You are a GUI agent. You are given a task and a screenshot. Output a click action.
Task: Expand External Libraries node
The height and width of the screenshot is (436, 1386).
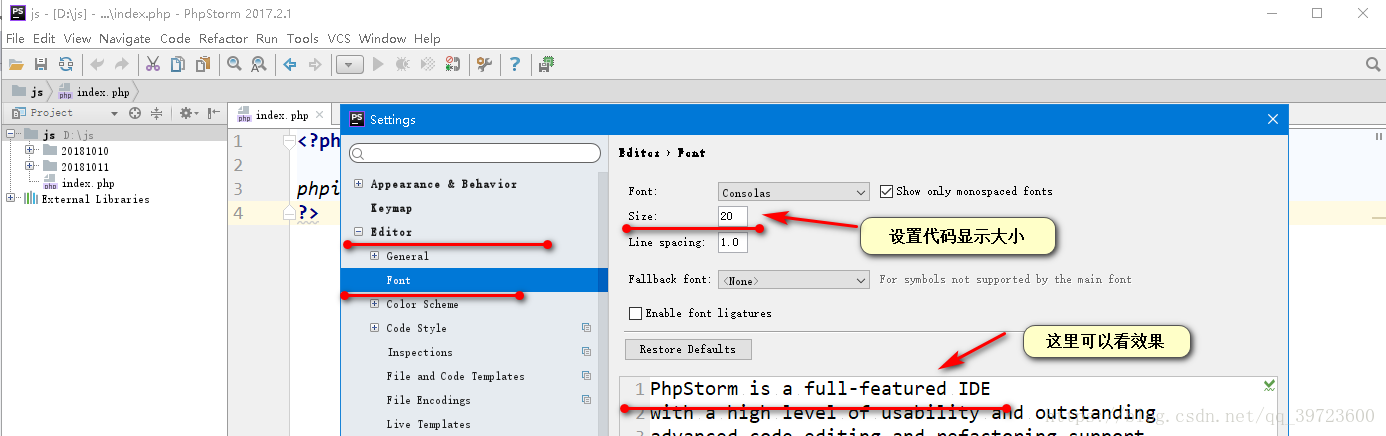(x=11, y=198)
